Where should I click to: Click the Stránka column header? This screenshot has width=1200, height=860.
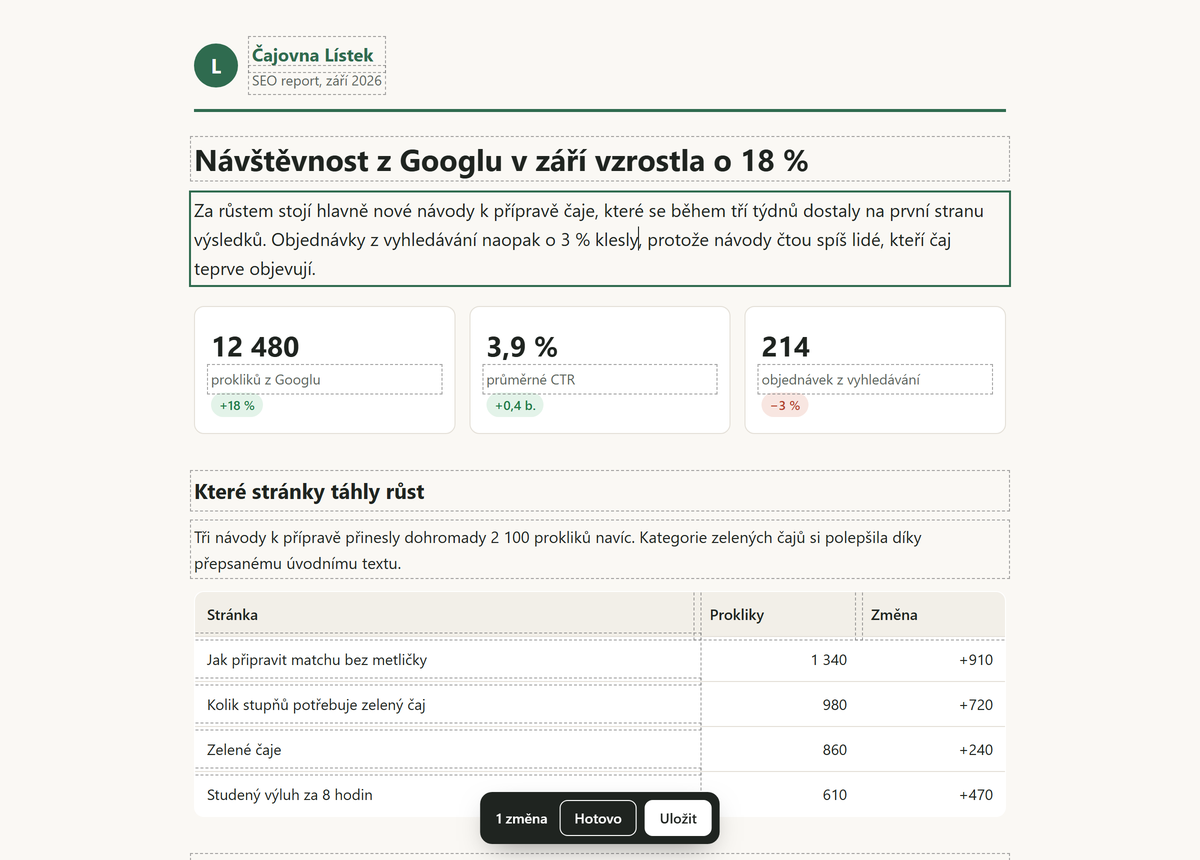coord(445,615)
